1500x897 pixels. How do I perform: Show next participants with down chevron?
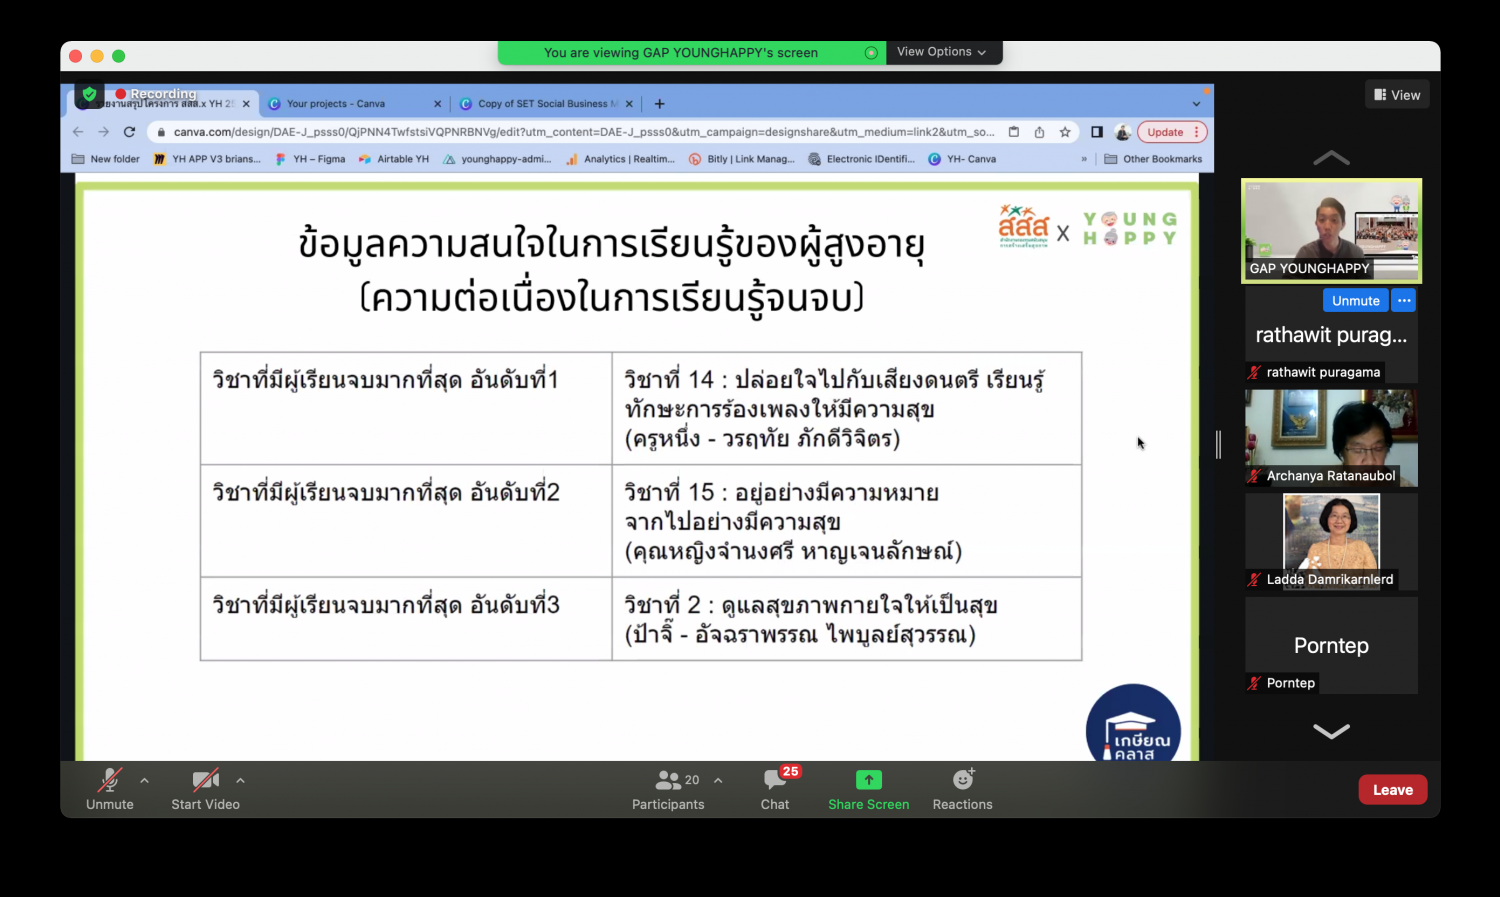pos(1331,731)
